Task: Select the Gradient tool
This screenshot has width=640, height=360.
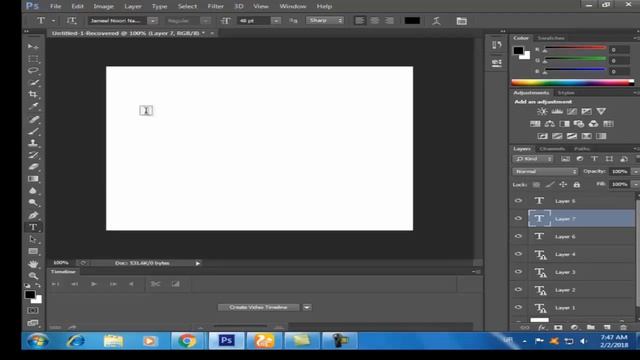Action: click(x=33, y=179)
